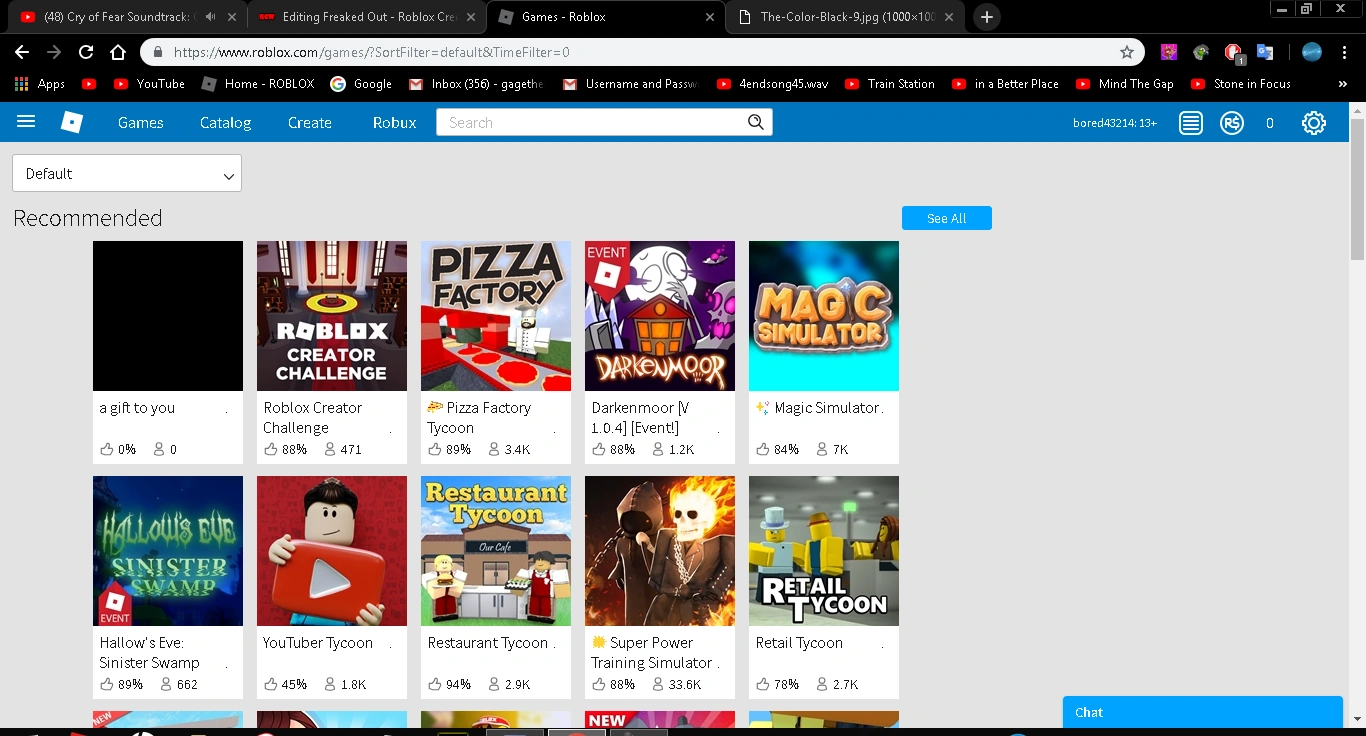Open the Pizza Factory game thumbnail
Viewport: 1366px width, 736px height.
[x=496, y=316]
